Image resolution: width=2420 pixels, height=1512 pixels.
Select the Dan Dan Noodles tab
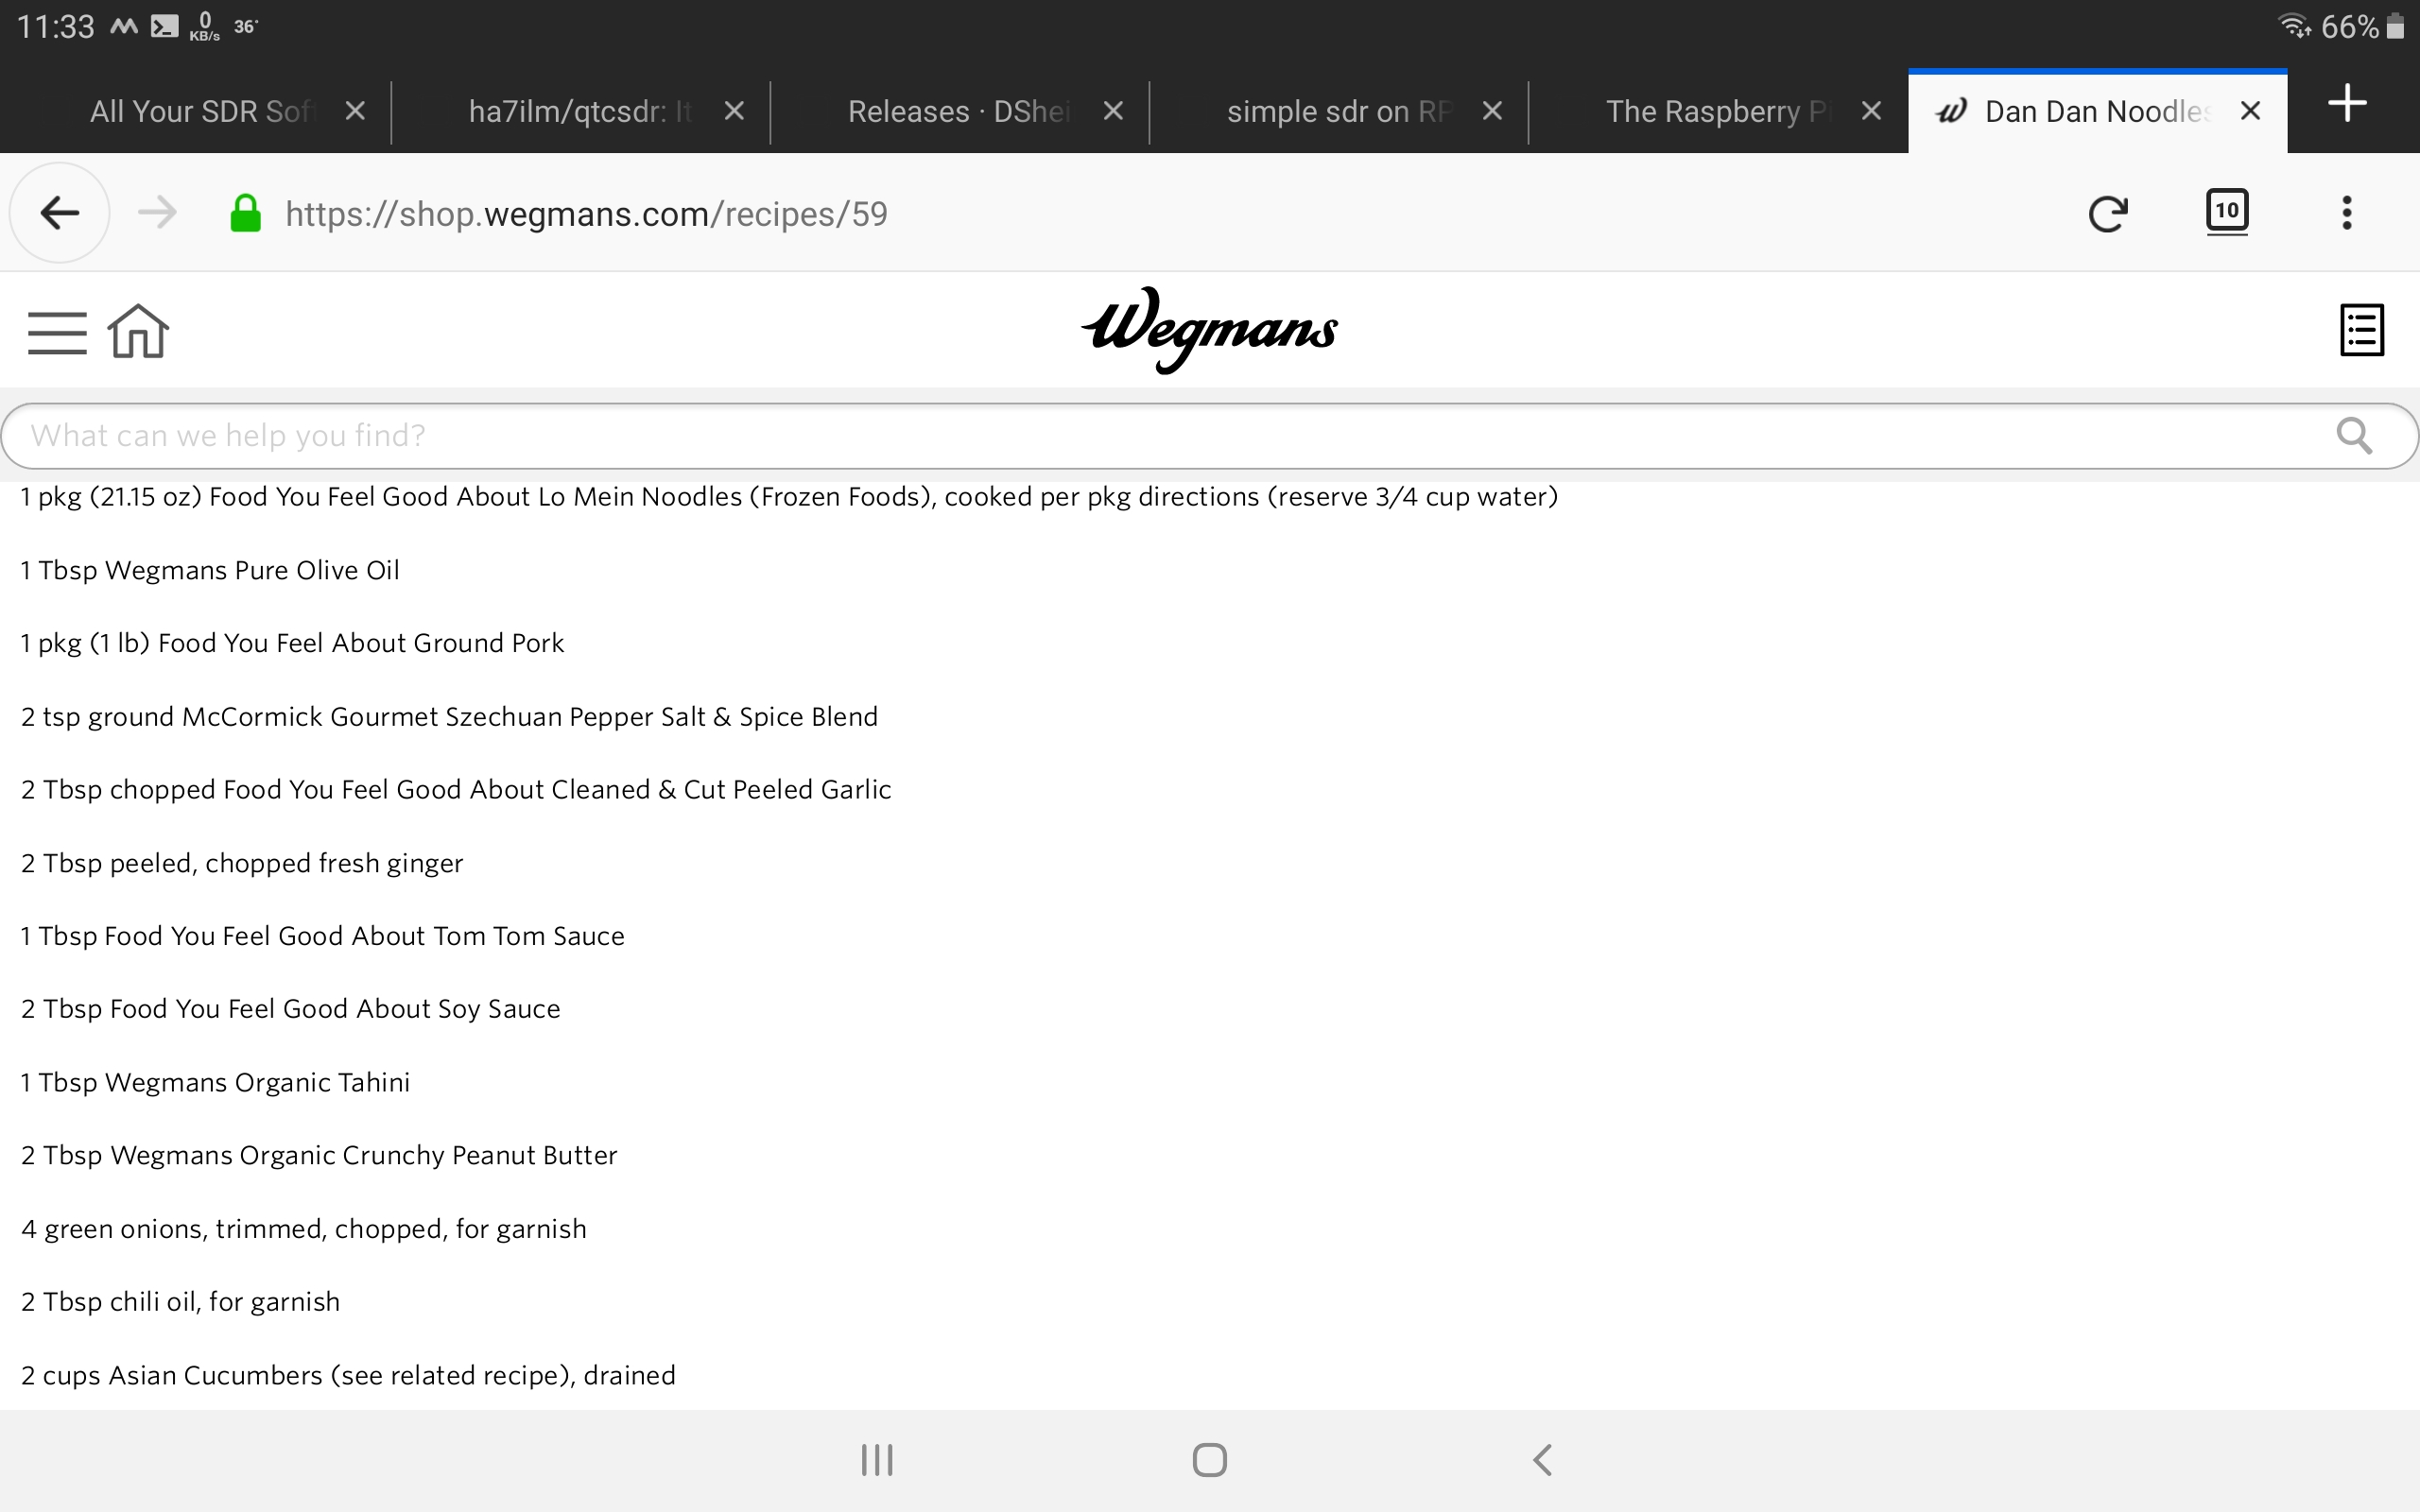click(x=2097, y=111)
